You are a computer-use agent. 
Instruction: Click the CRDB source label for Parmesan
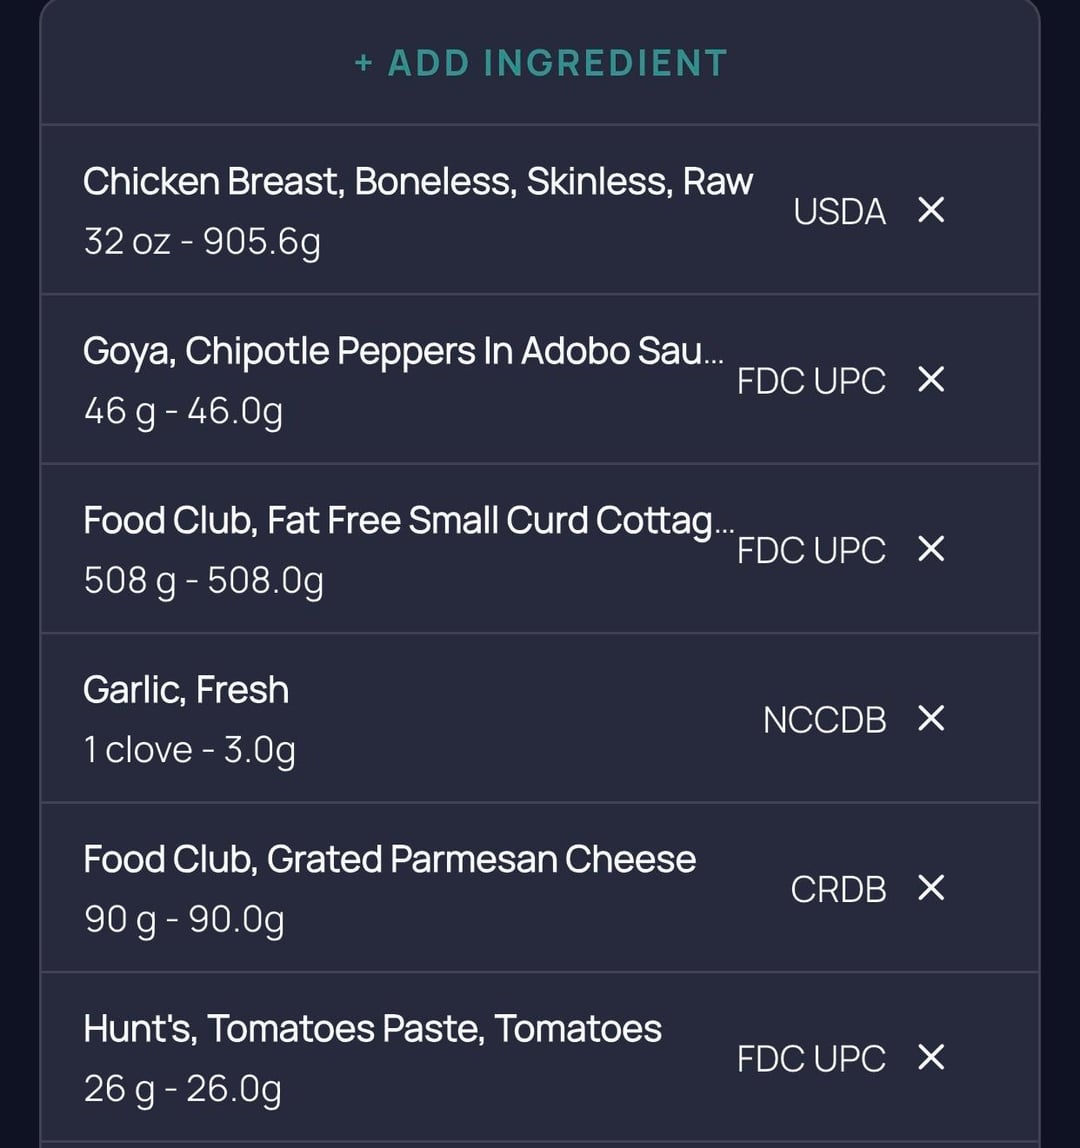[x=838, y=889]
